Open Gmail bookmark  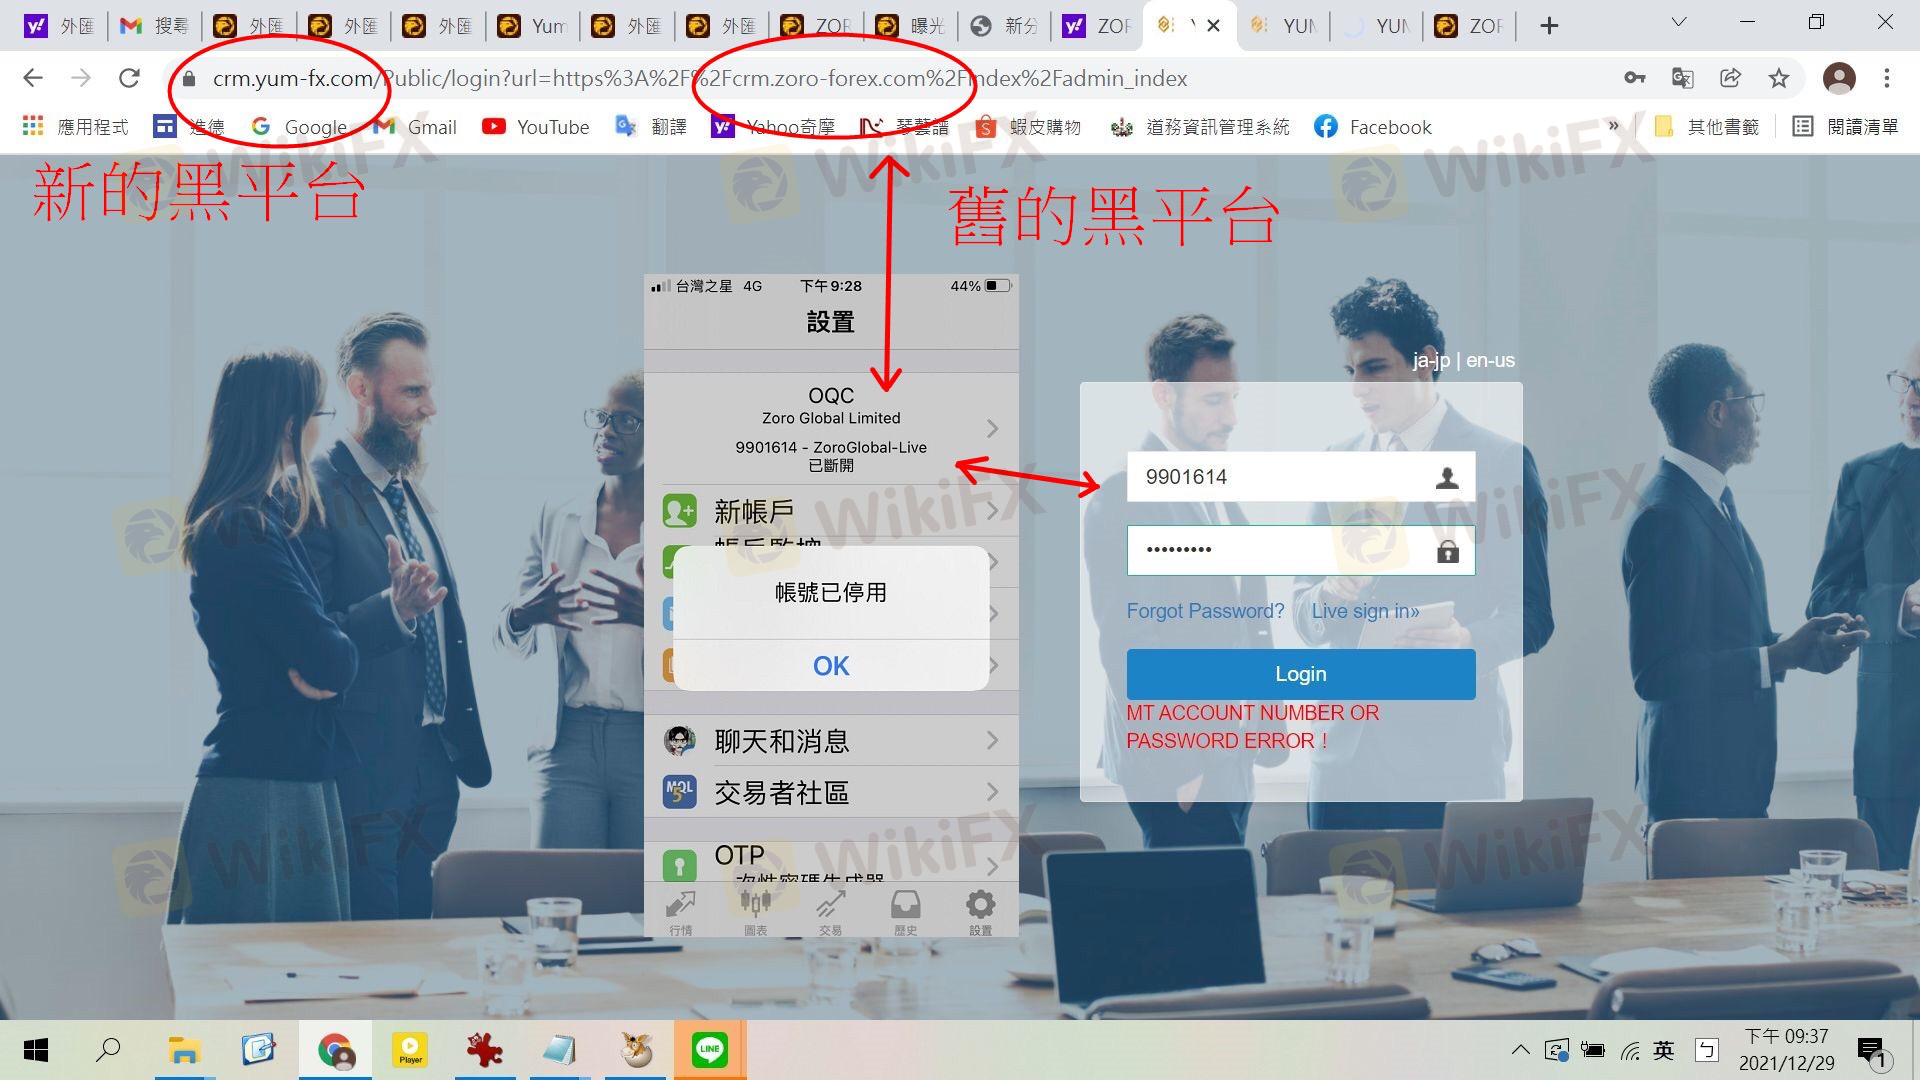(x=415, y=127)
